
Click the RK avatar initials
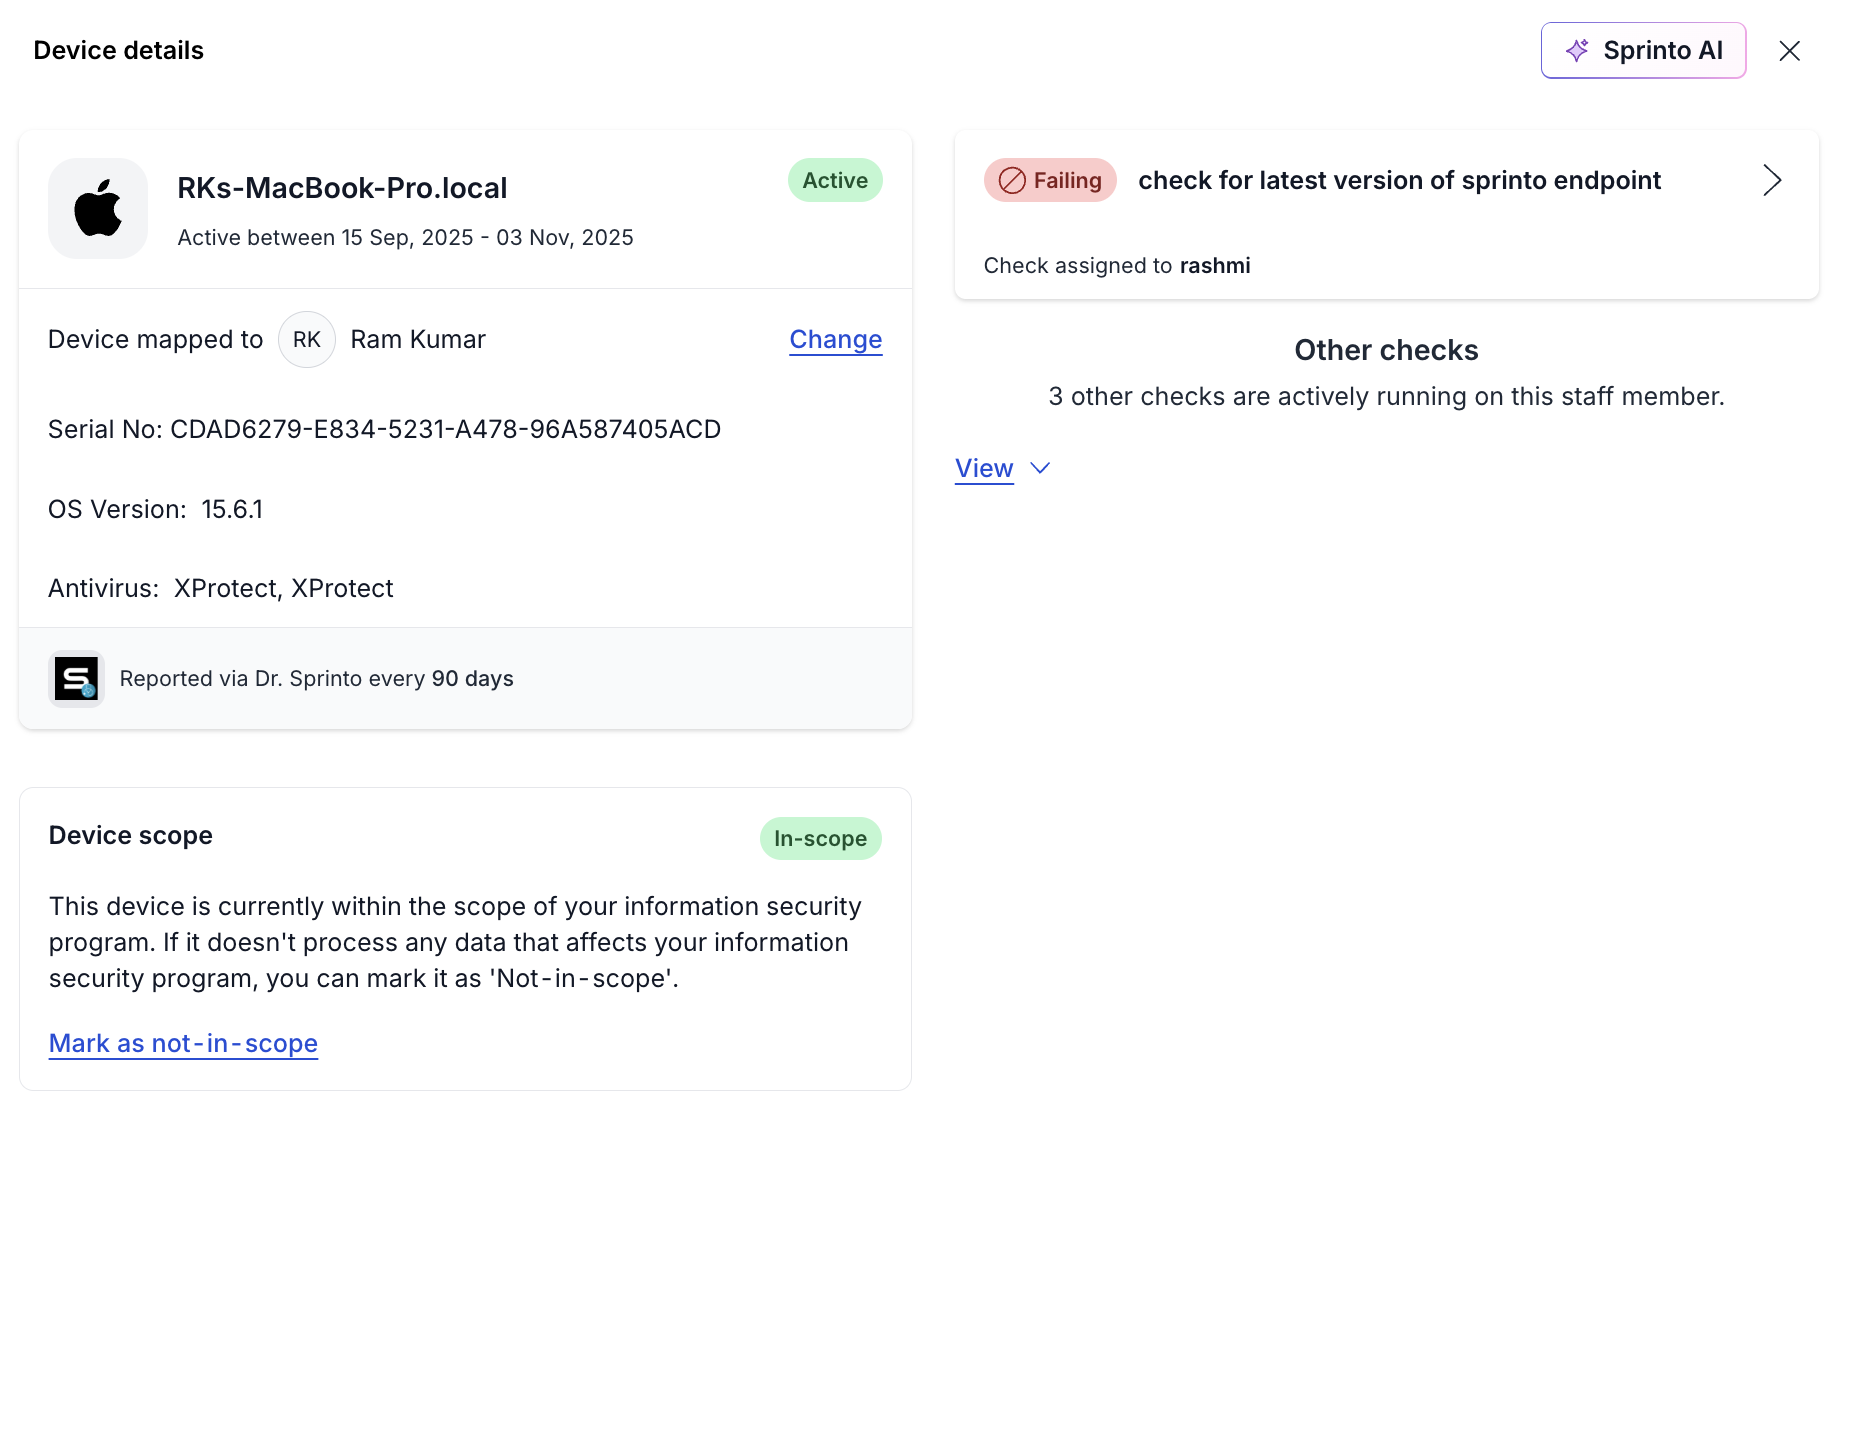tap(306, 340)
